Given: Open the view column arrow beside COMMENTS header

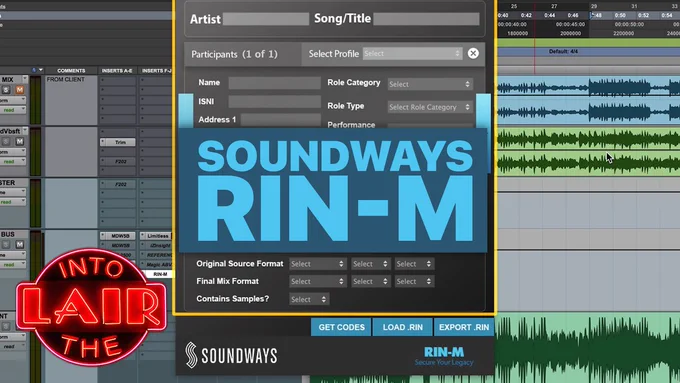Looking at the screenshot, I should click(41, 70).
